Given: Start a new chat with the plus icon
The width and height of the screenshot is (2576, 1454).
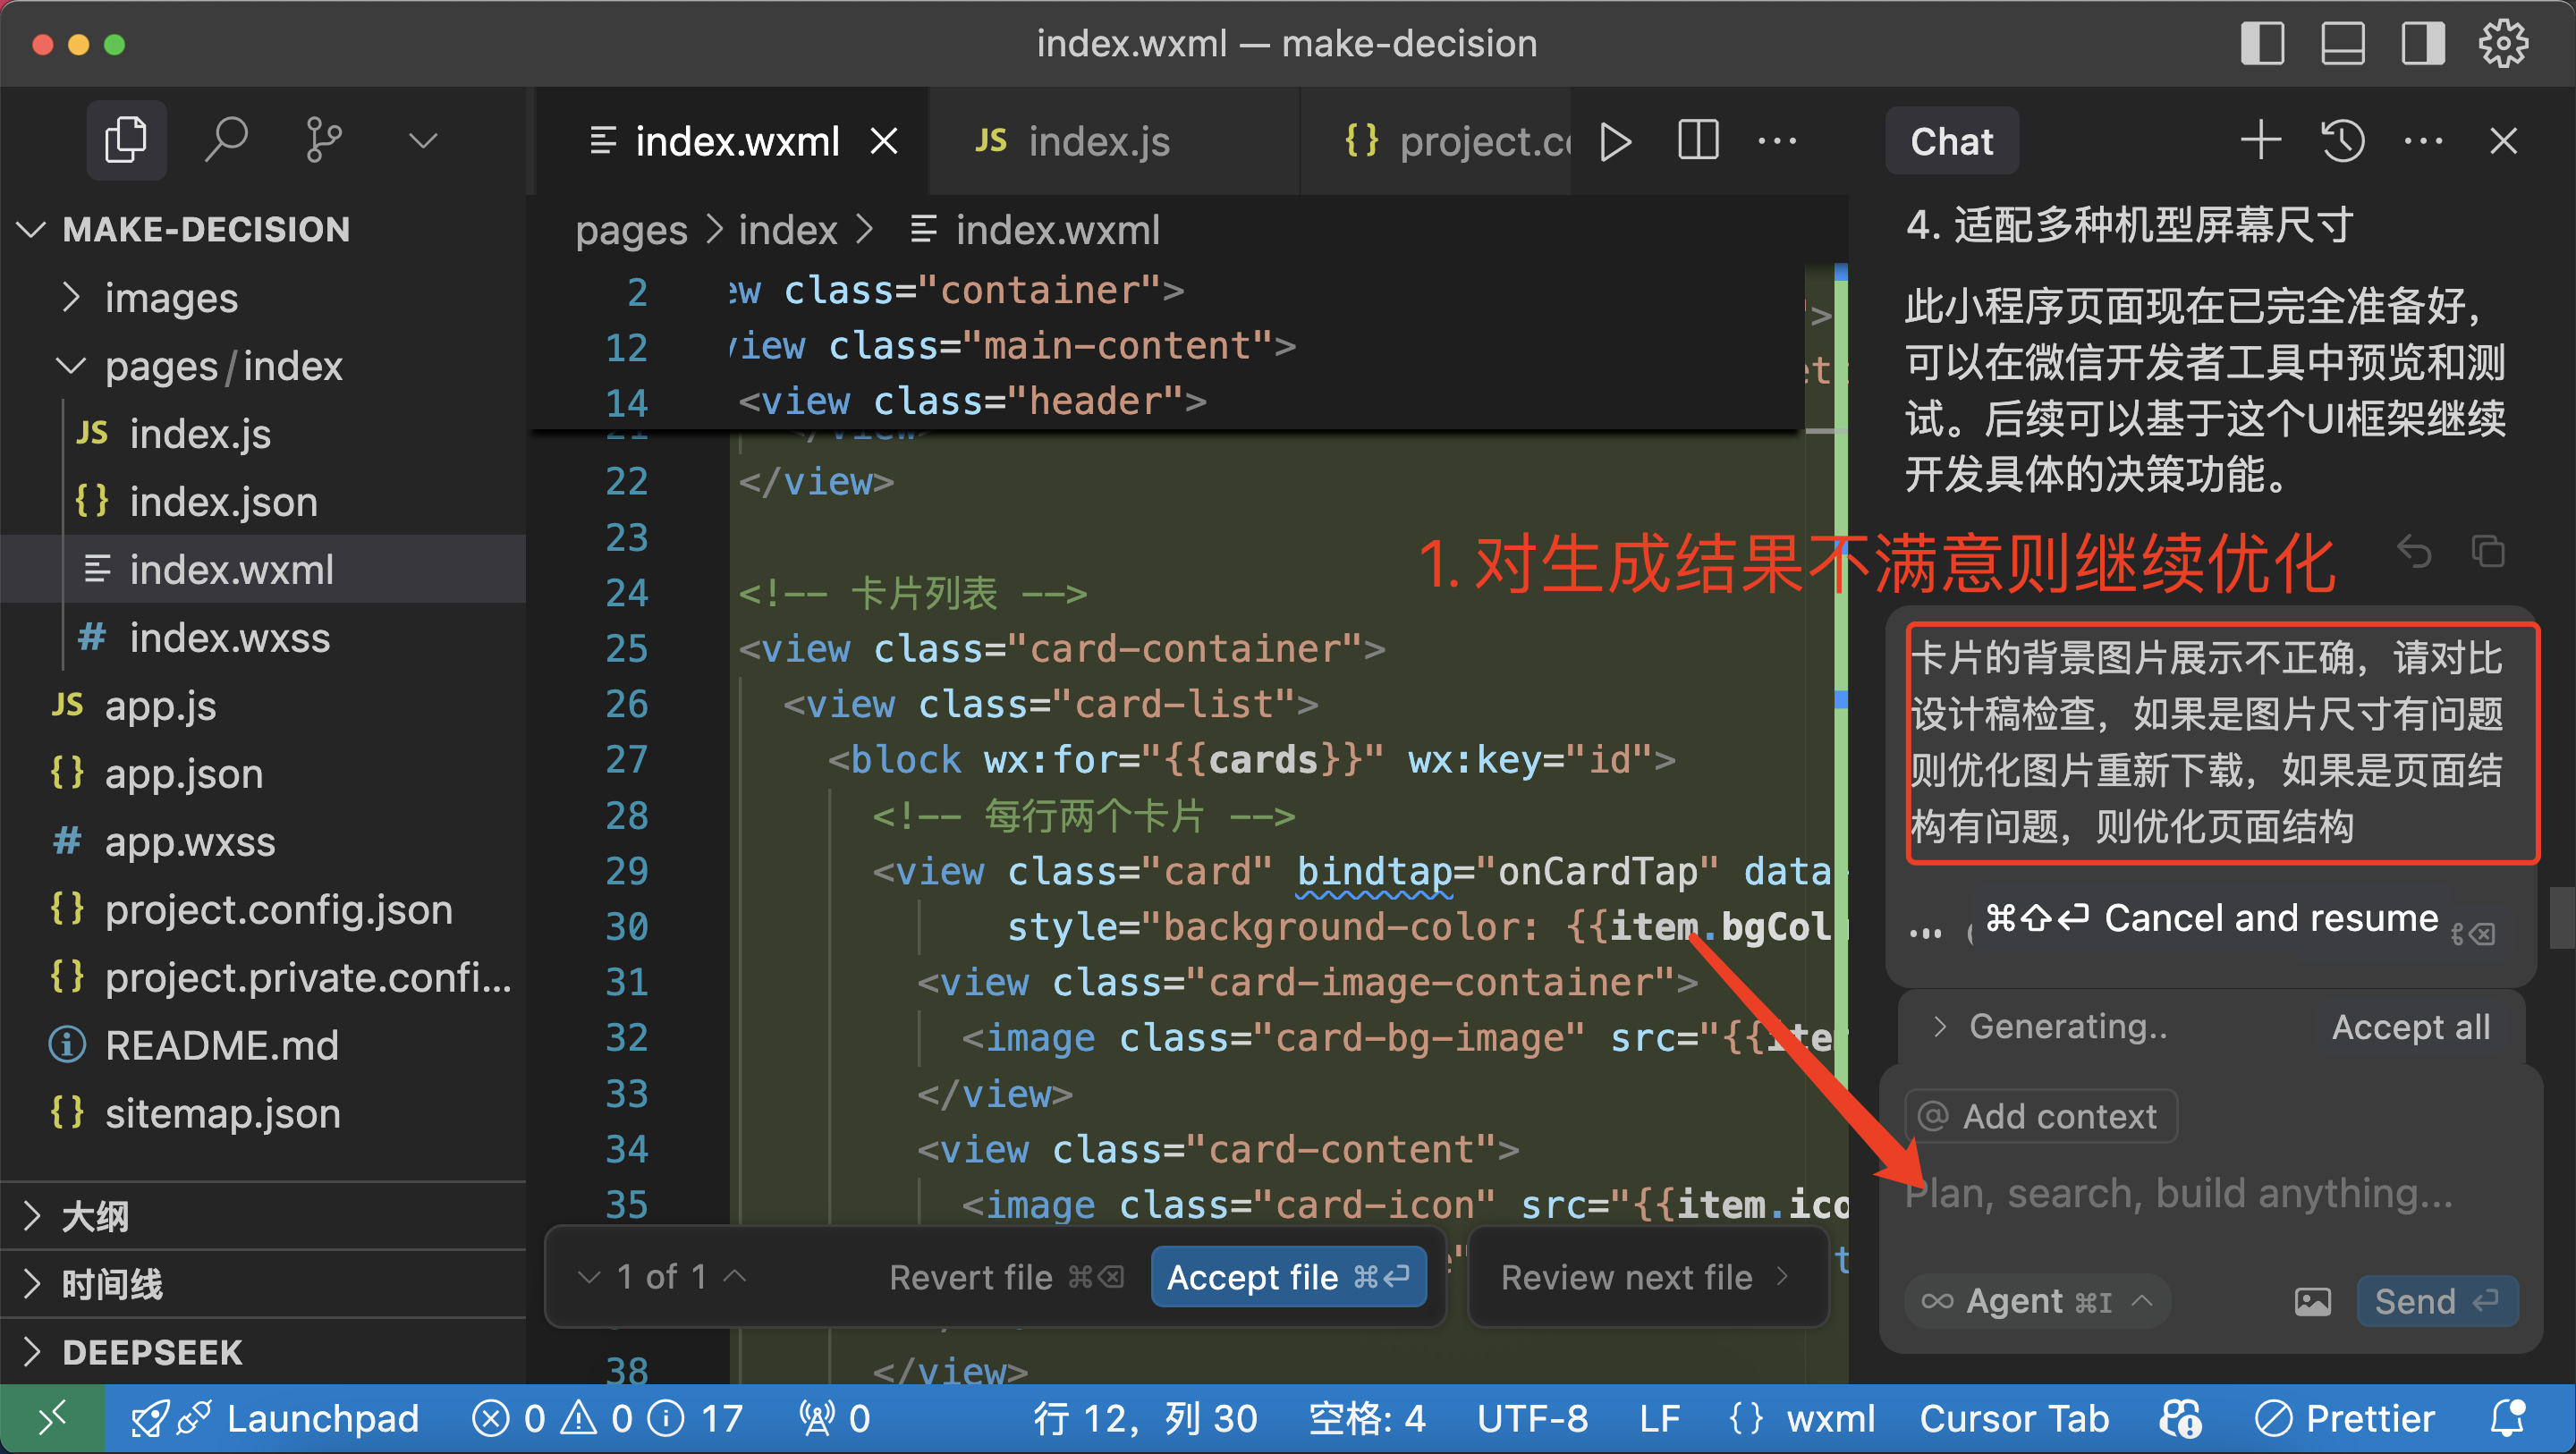Looking at the screenshot, I should pyautogui.click(x=2260, y=141).
